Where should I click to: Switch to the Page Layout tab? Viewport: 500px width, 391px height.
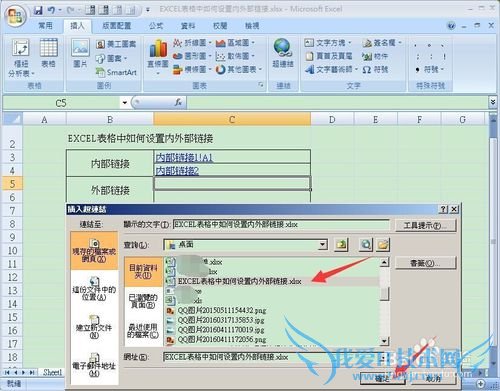click(117, 26)
